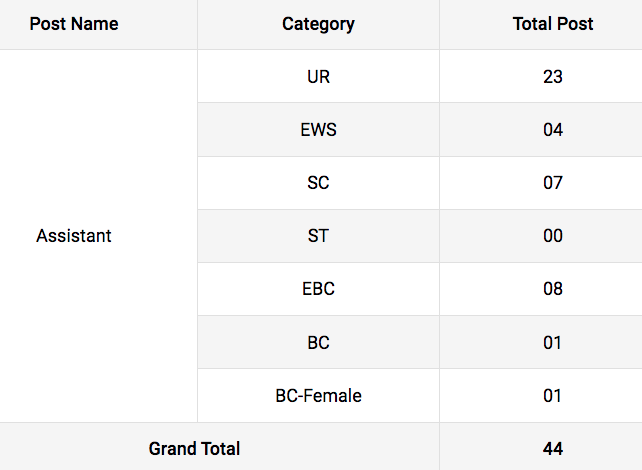Select the BC category cell
This screenshot has height=470, width=642.
[x=318, y=343]
